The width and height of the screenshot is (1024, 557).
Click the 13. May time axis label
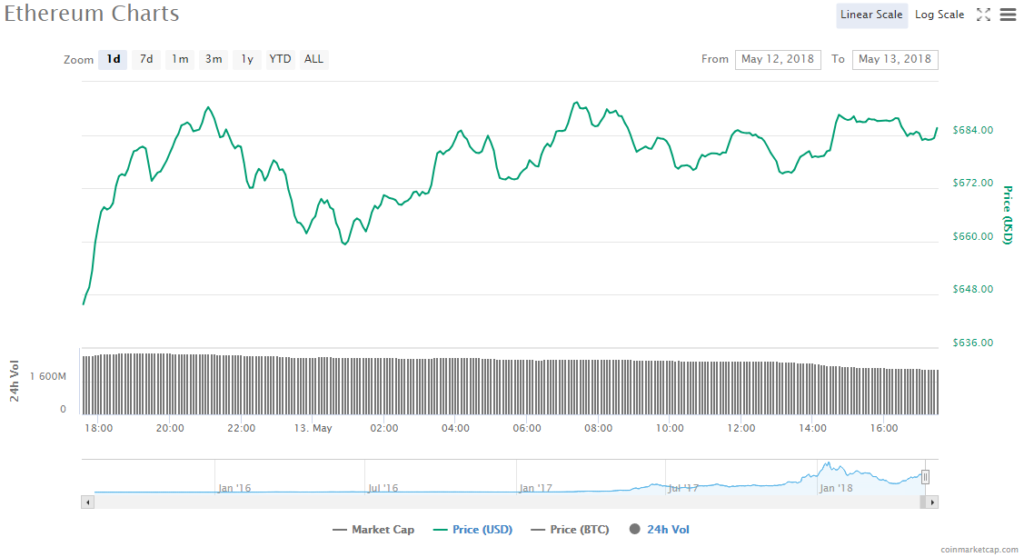(313, 428)
